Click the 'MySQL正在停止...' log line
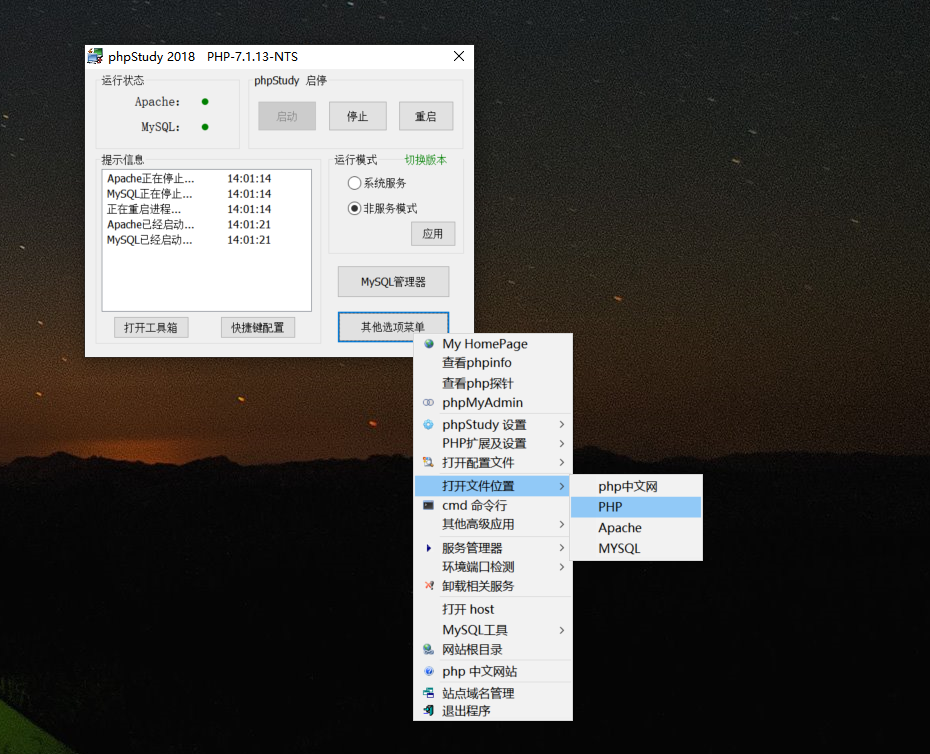The height and width of the screenshot is (754, 930). point(189,193)
